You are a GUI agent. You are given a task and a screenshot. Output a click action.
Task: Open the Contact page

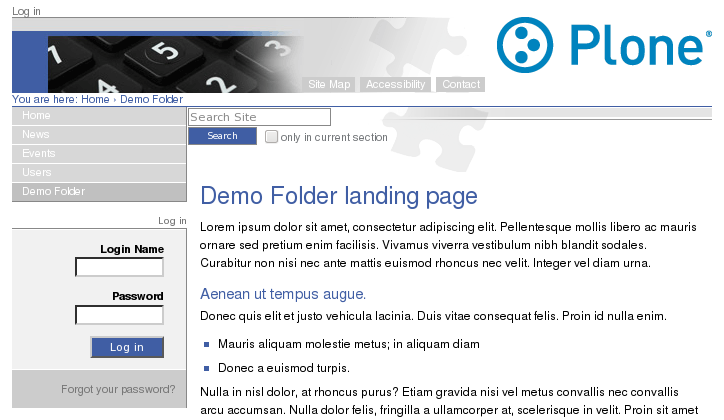[x=461, y=84]
